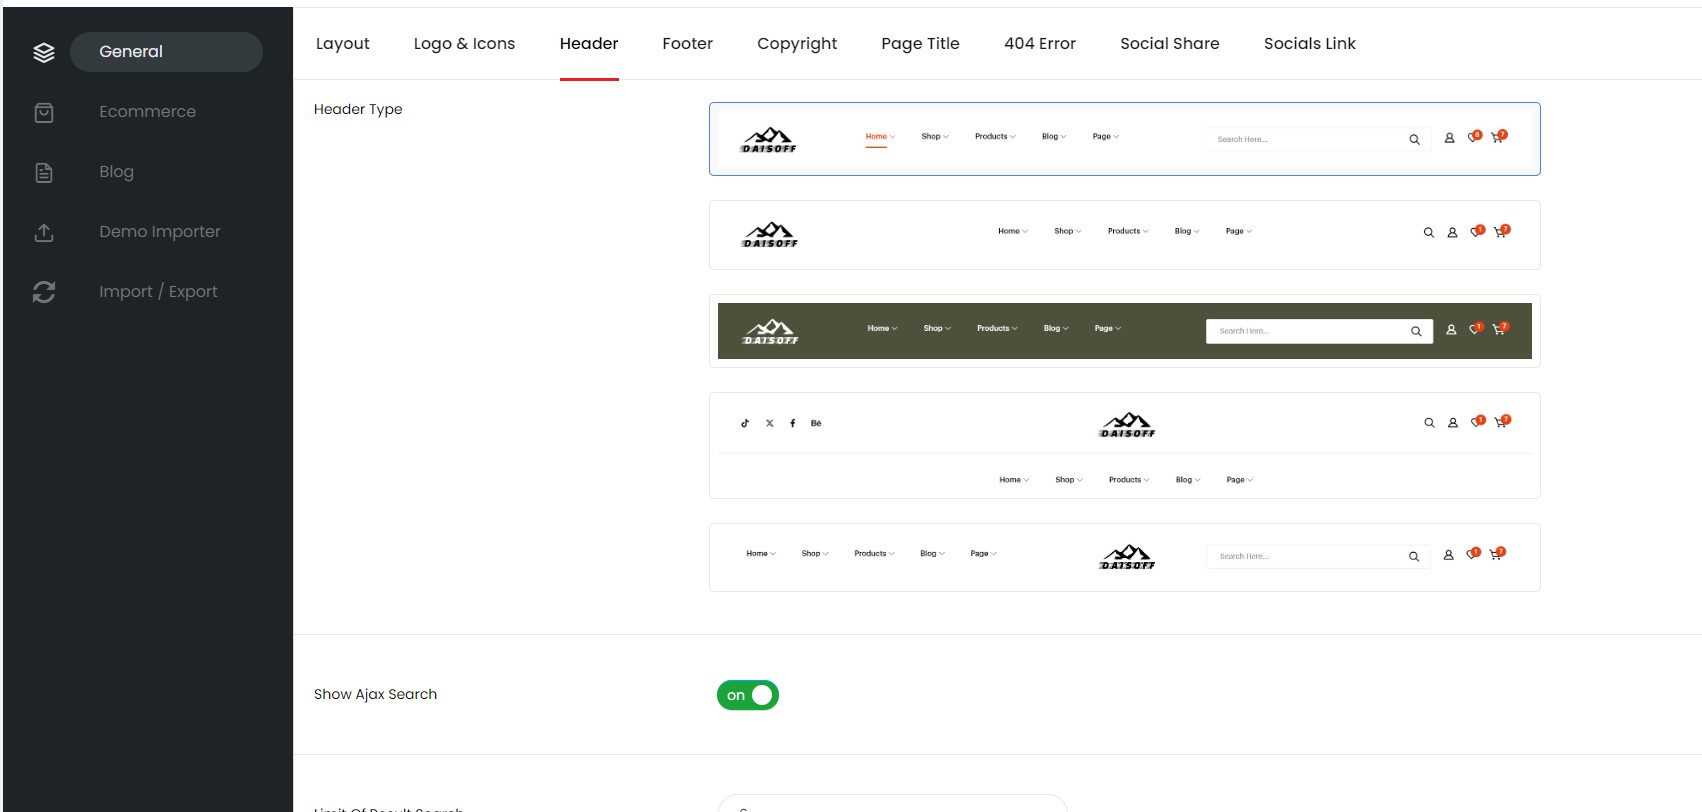The image size is (1702, 812).
Task: Click the Ecommerce shopping bag icon
Action: (44, 113)
